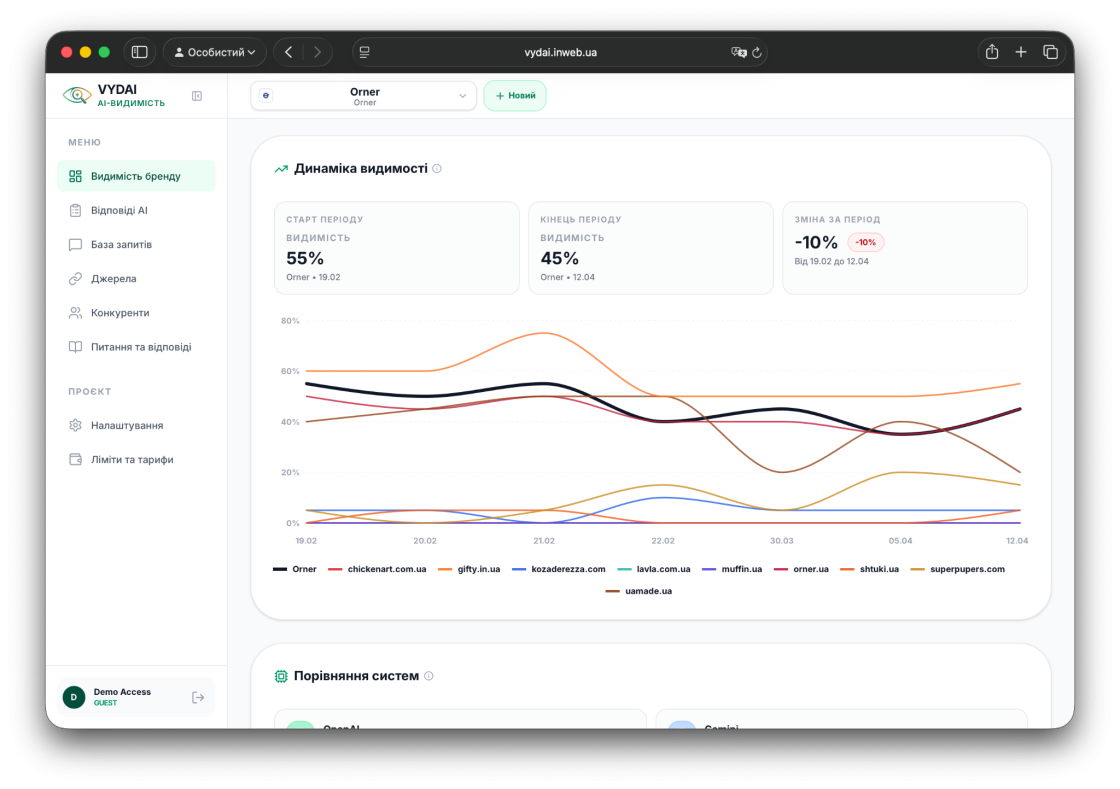The width and height of the screenshot is (1120, 789).
Task: Click the Ліміти та тарифи wallet icon
Action: tap(75, 459)
